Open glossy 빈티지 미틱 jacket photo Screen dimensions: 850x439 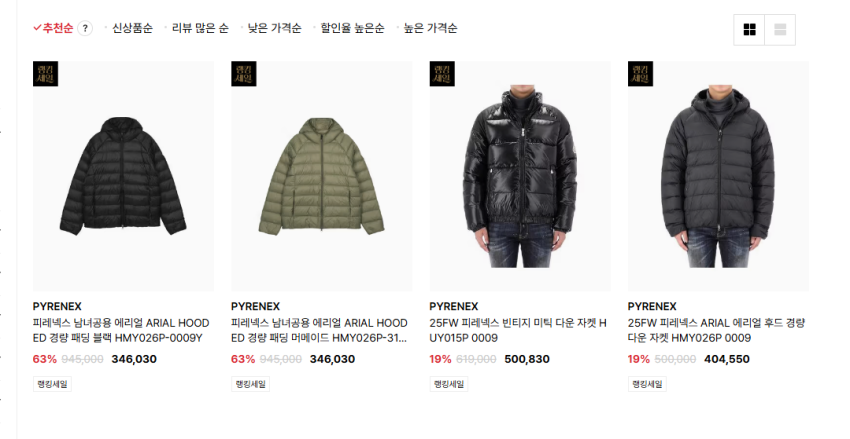click(x=520, y=176)
